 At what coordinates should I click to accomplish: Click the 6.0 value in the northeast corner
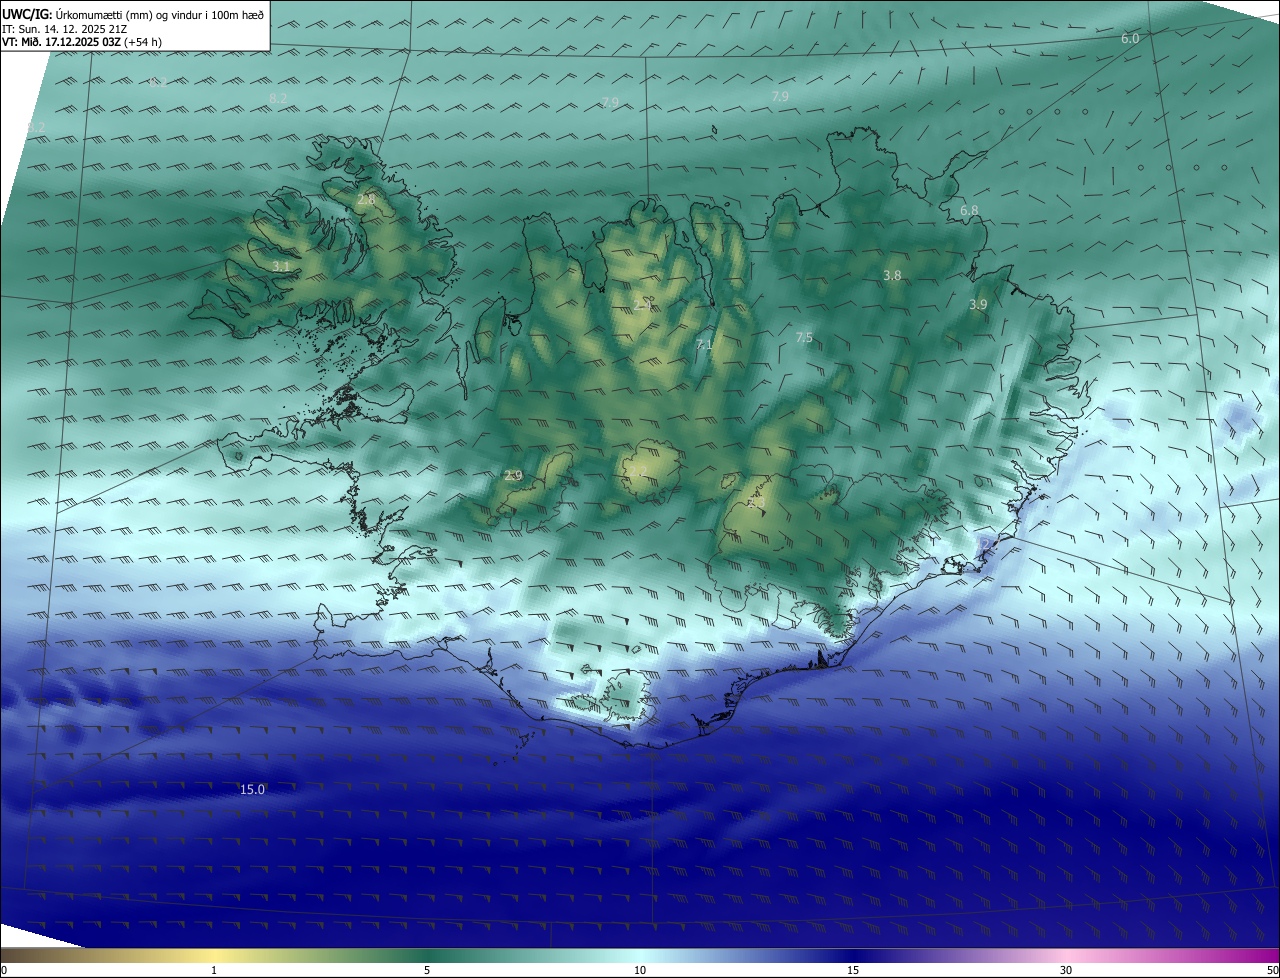[x=1130, y=38]
